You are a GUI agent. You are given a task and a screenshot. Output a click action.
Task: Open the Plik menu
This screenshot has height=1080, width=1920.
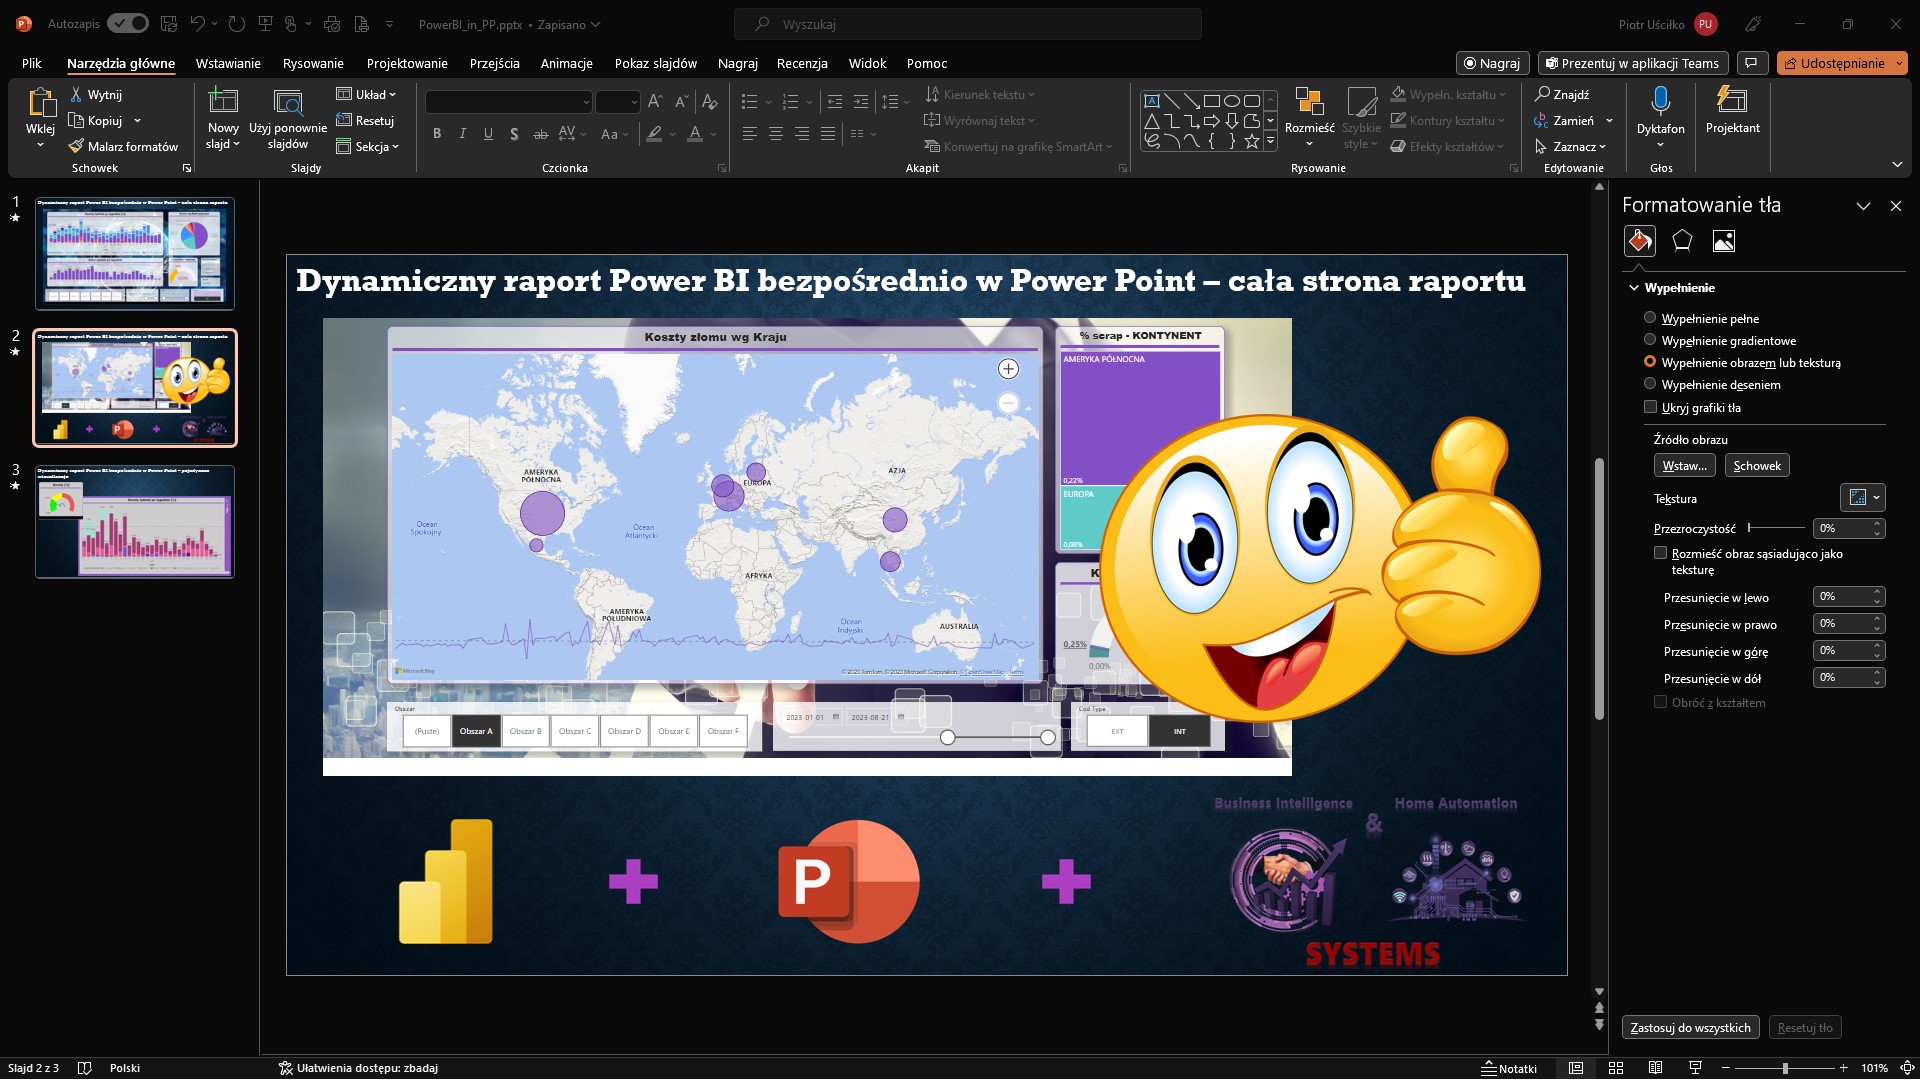[x=32, y=63]
